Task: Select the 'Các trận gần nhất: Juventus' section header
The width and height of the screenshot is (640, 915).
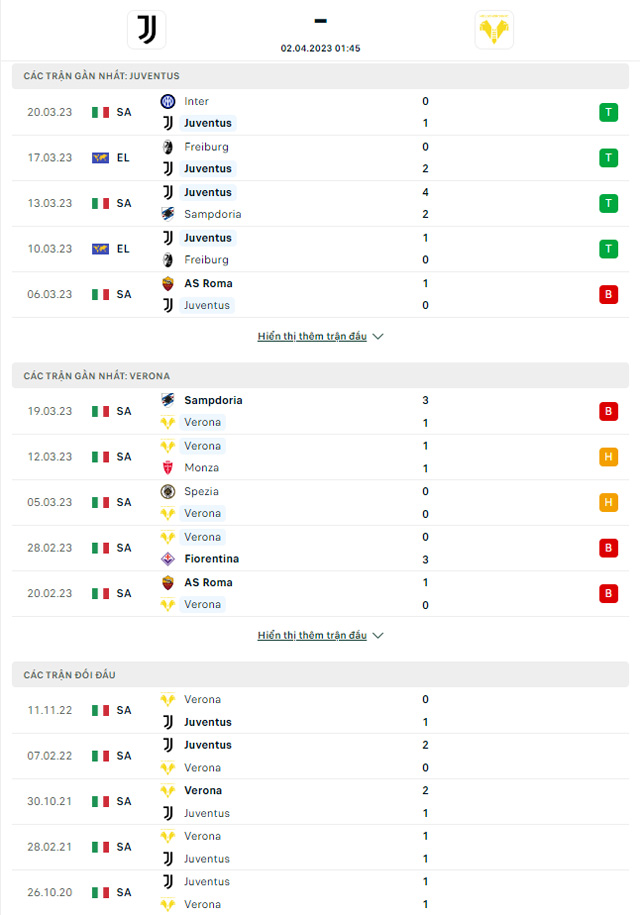Action: (102, 76)
